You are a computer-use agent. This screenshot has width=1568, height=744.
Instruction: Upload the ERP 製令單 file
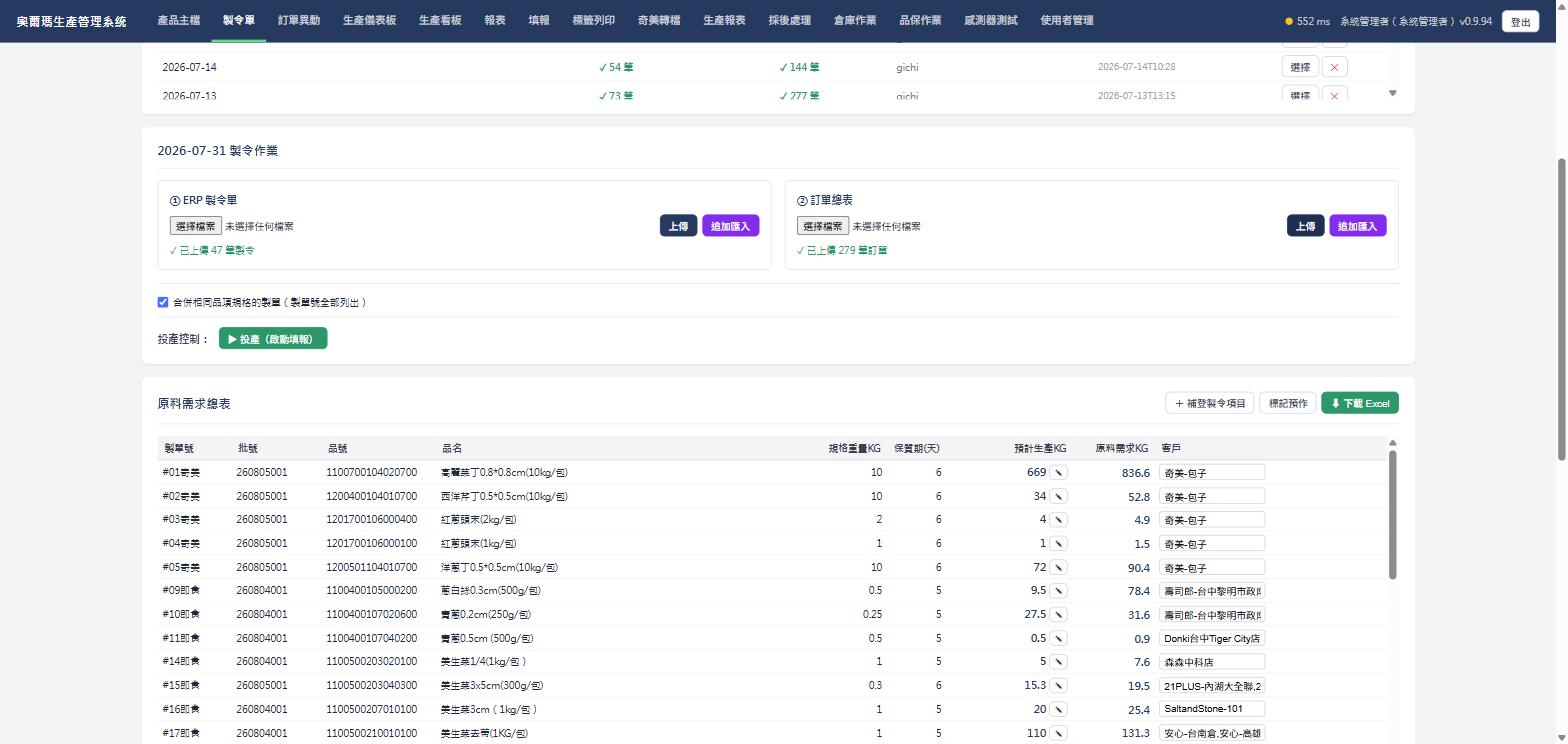click(678, 226)
